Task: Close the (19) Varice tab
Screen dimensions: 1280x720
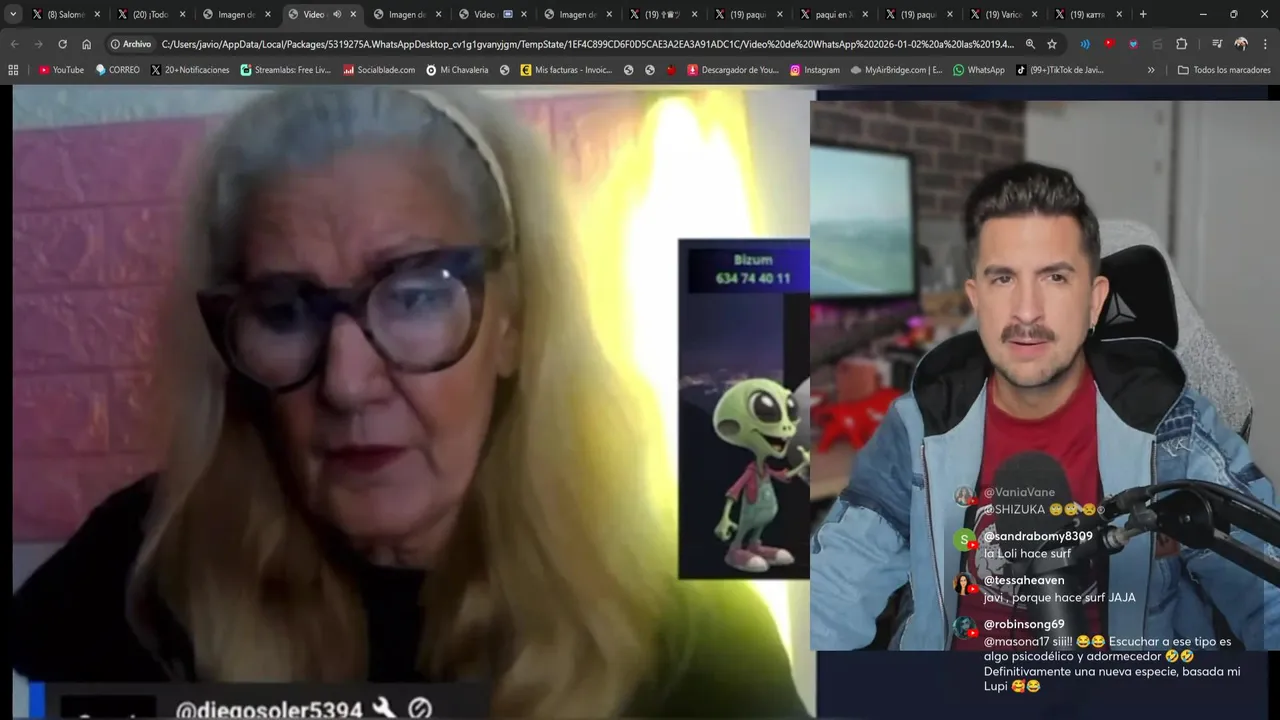Action: point(1034,14)
